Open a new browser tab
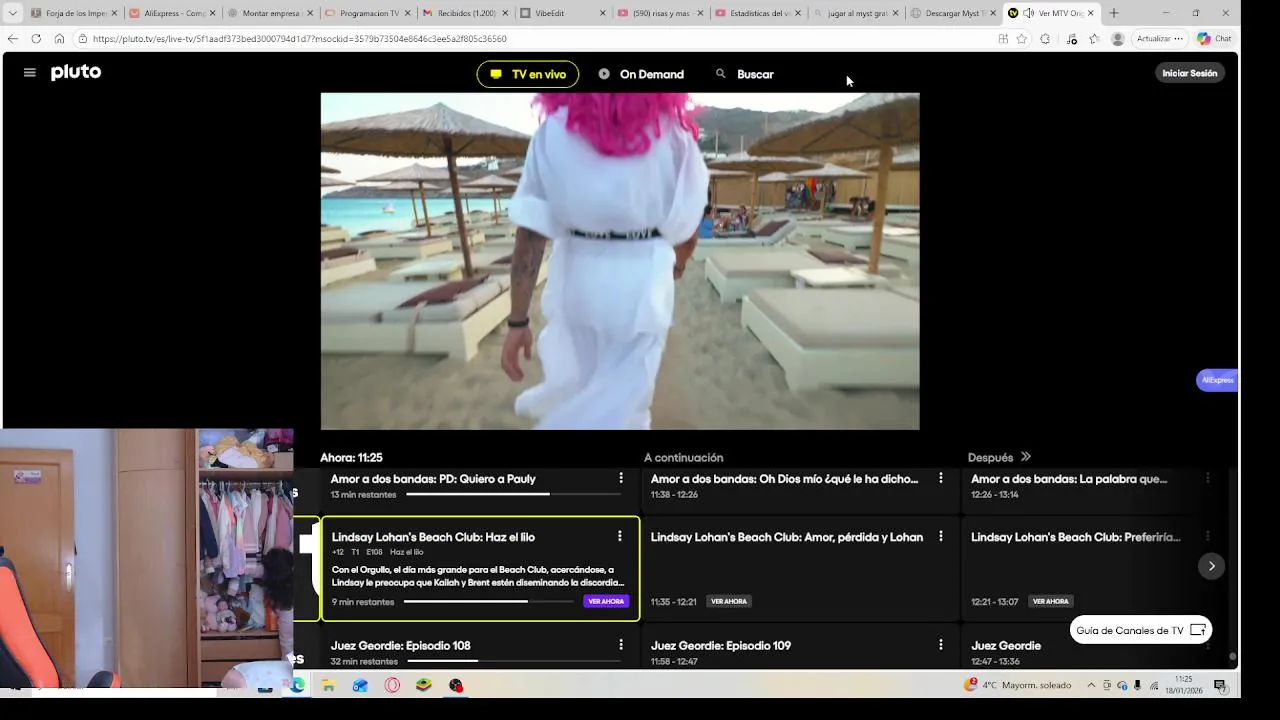Screen dimensions: 1280x720 [x=1114, y=13]
